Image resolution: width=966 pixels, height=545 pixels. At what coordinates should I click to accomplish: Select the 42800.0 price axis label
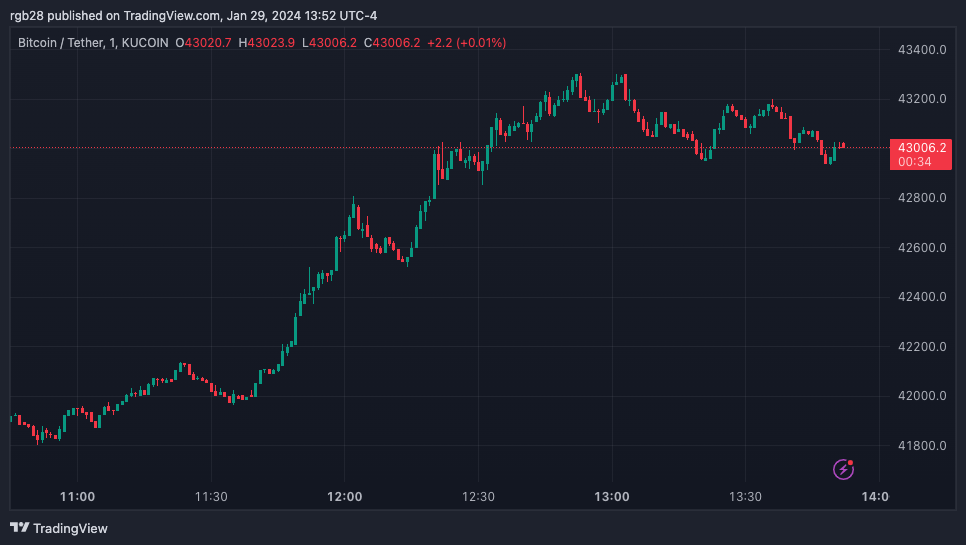[x=922, y=198]
